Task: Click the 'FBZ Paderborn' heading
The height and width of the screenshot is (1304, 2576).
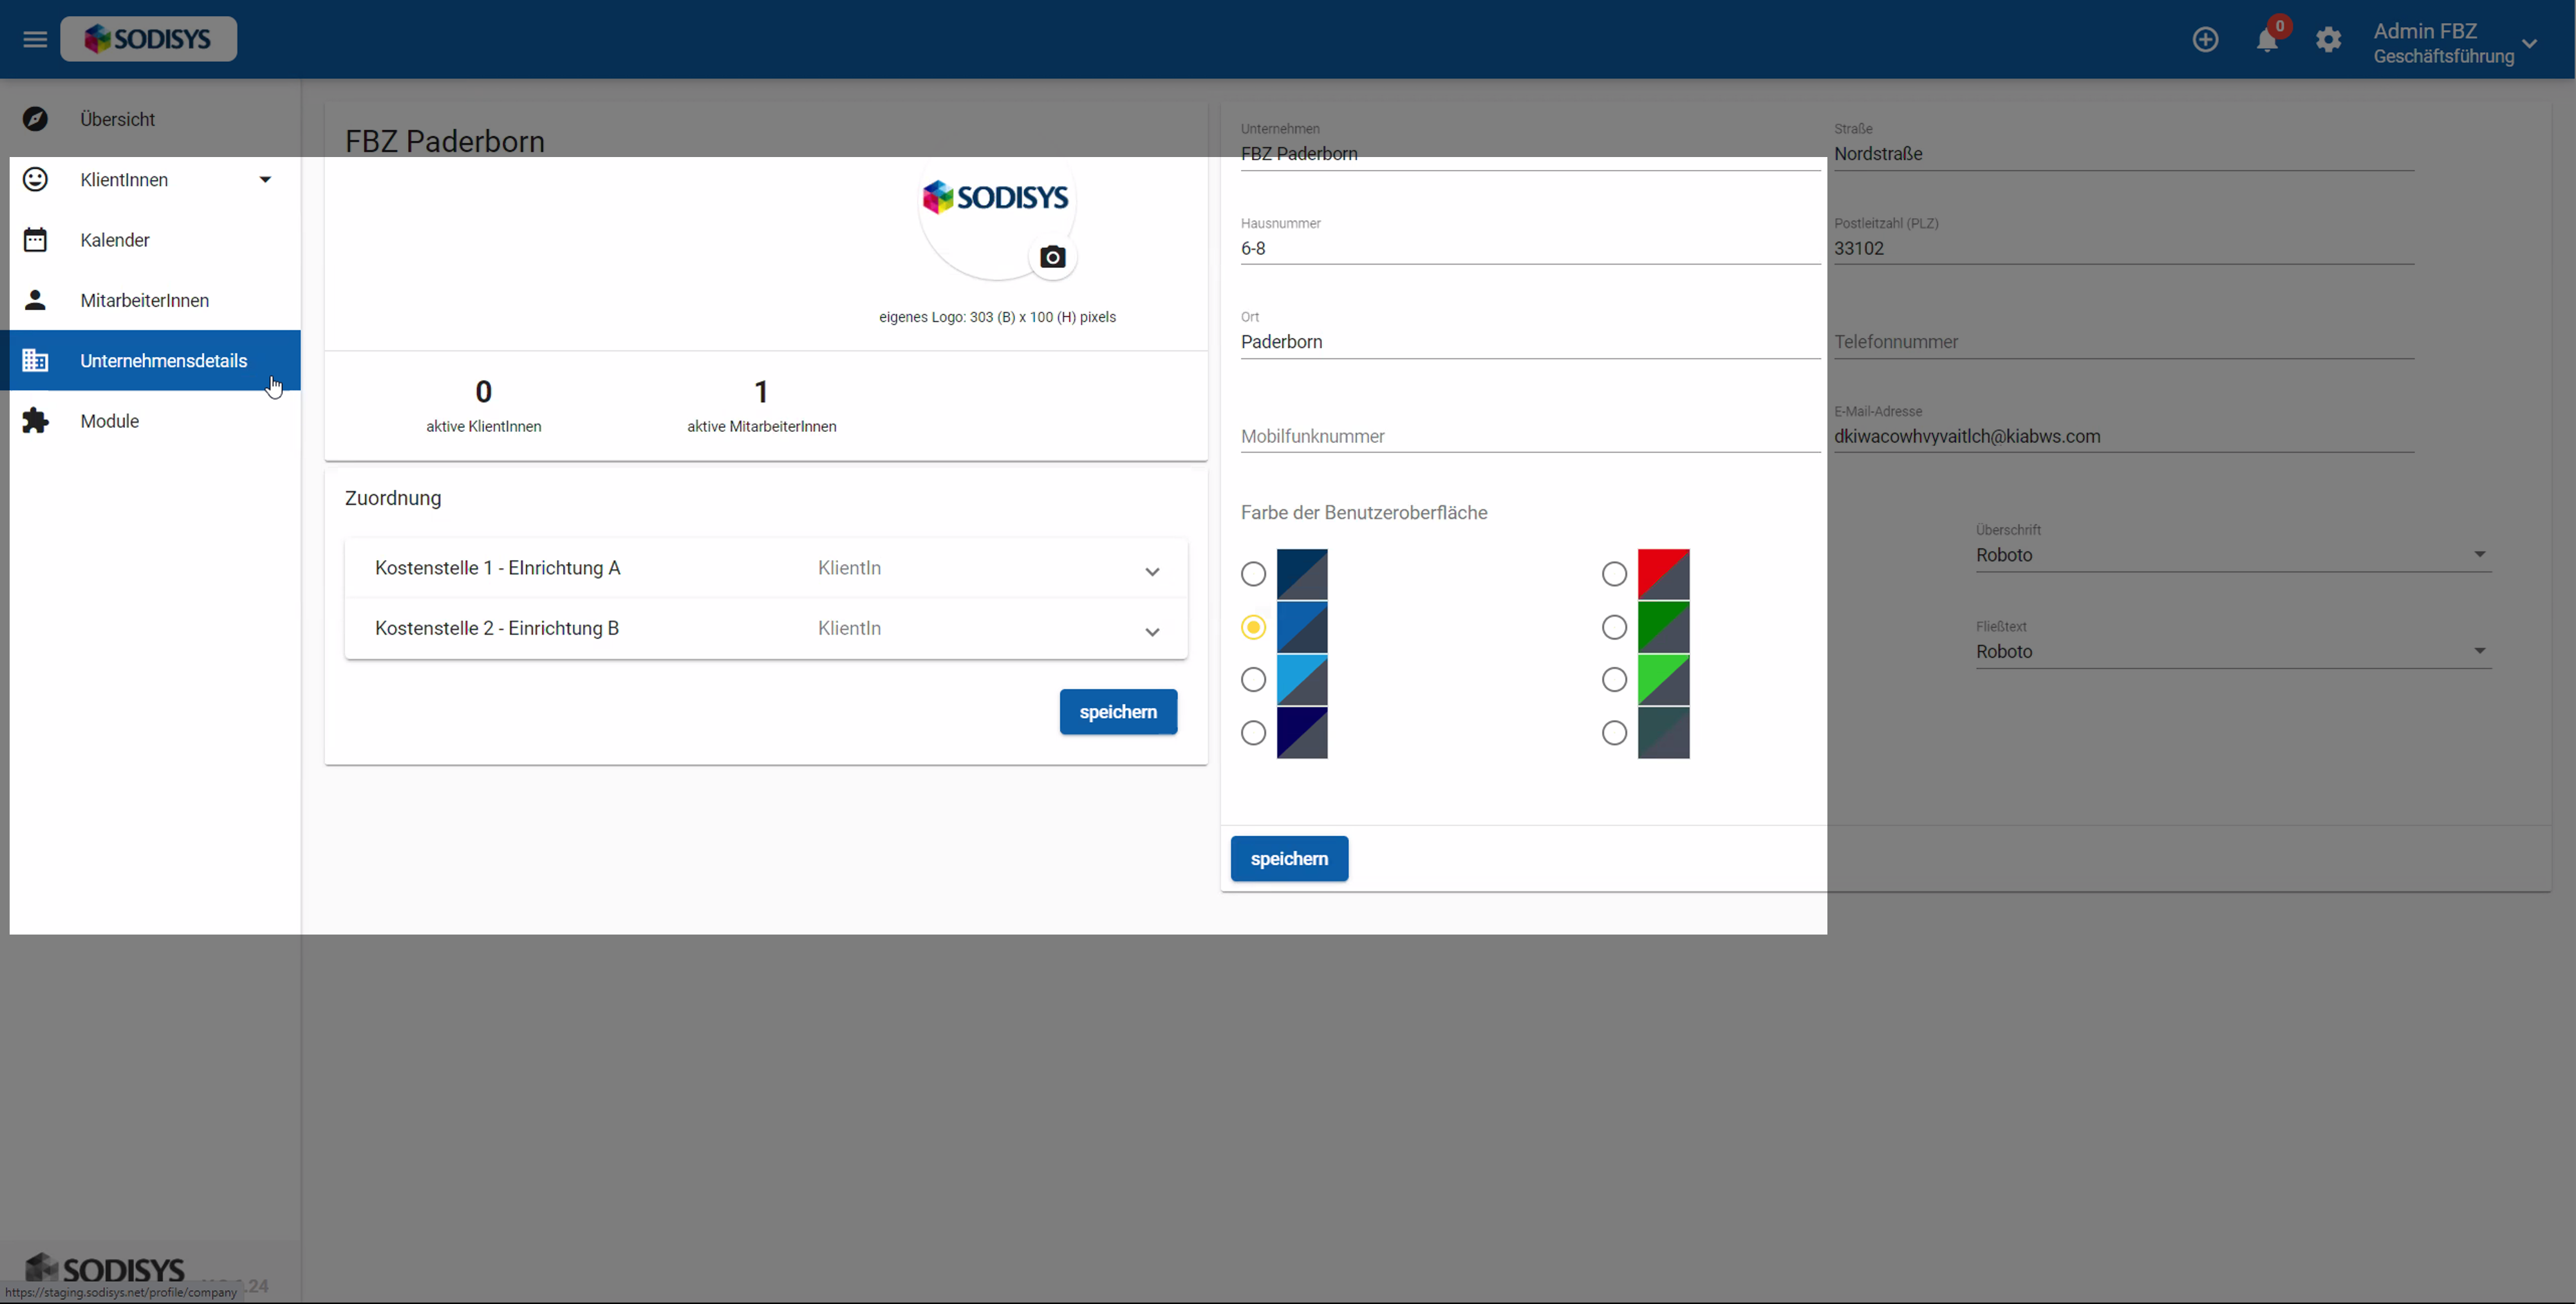Action: coord(445,141)
